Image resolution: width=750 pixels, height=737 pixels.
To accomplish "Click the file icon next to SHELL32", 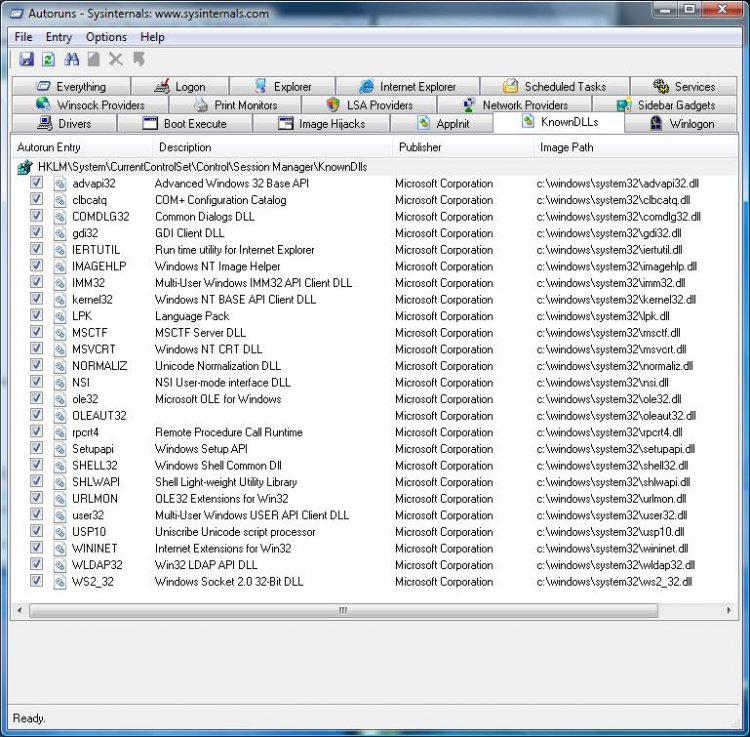I will click(x=60, y=466).
